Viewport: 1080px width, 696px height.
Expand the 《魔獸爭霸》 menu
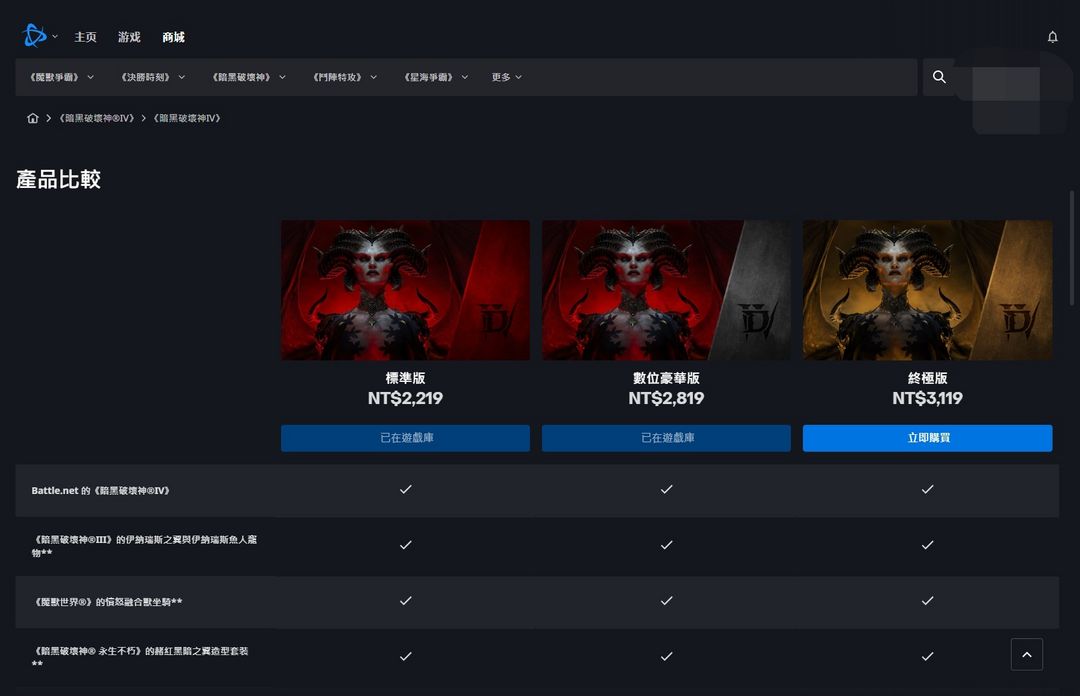point(61,77)
